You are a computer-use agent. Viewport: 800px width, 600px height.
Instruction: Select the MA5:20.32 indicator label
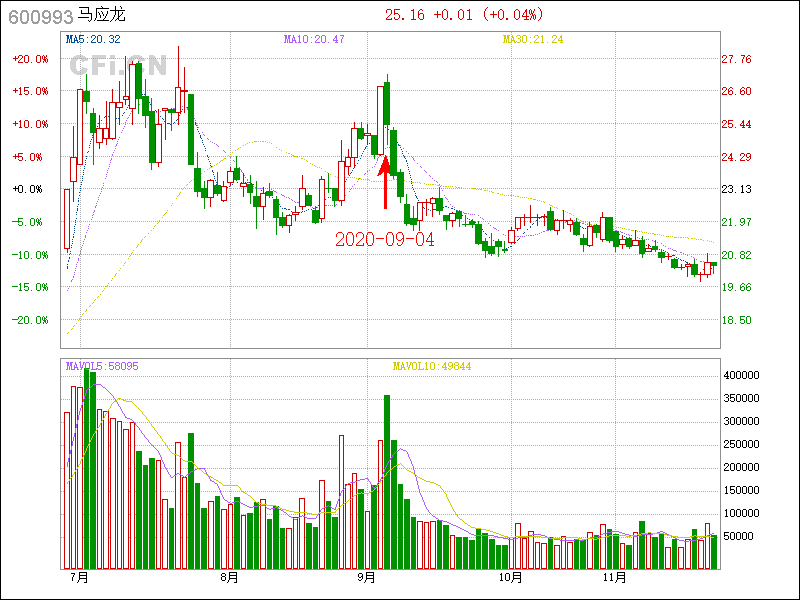[93, 39]
